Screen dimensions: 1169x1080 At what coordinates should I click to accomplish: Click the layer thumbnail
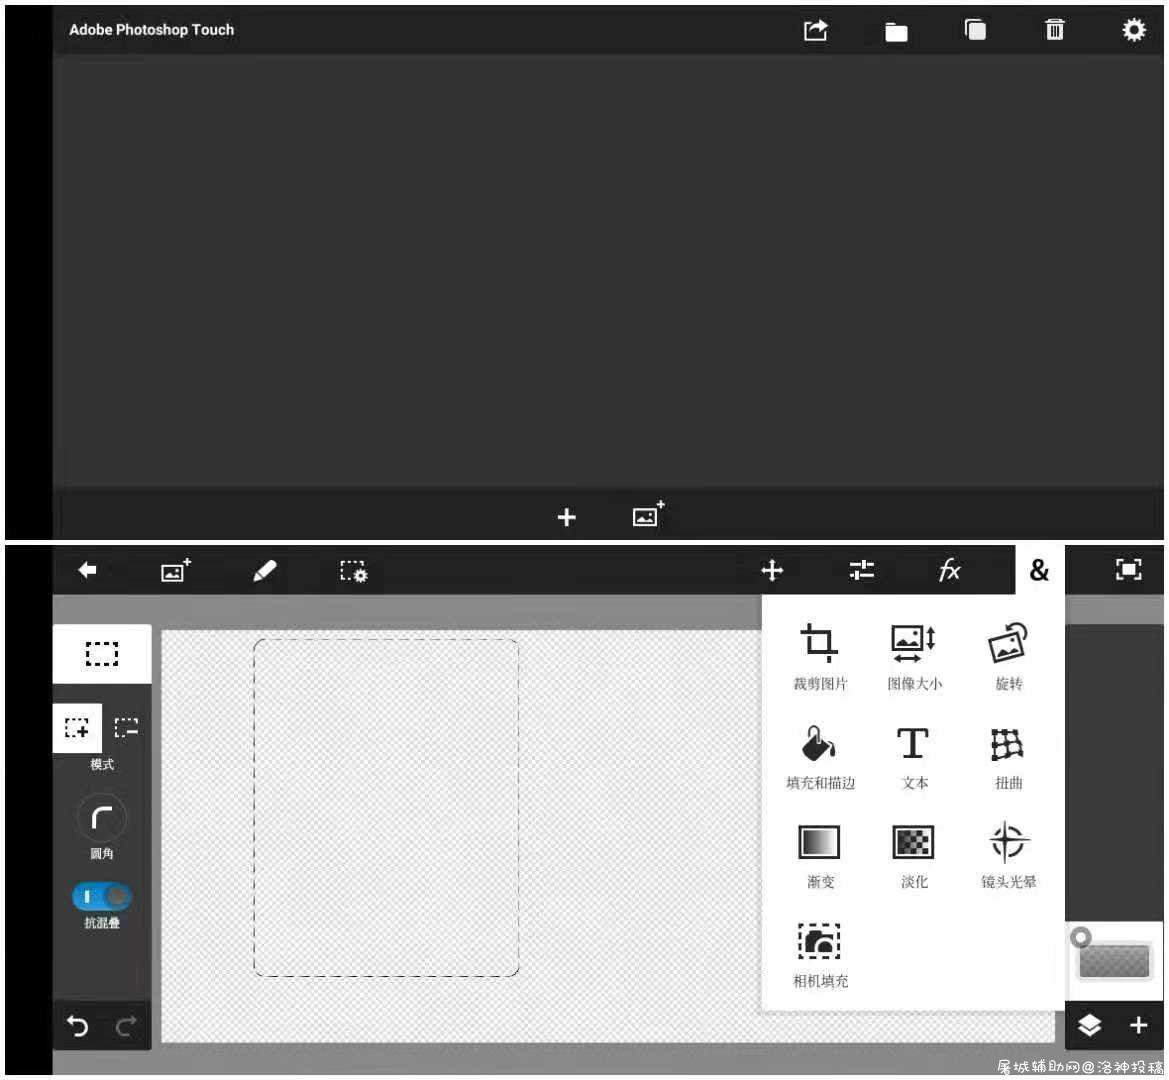click(1115, 961)
